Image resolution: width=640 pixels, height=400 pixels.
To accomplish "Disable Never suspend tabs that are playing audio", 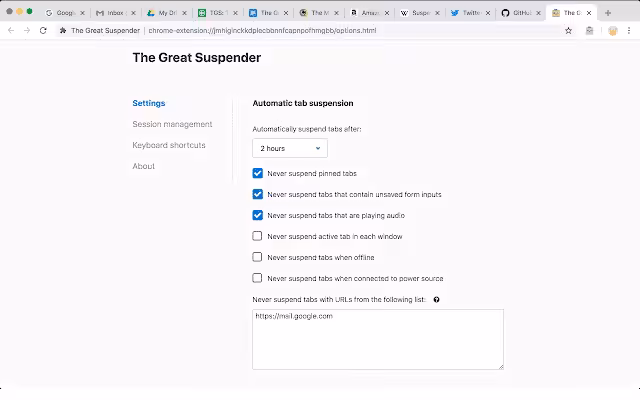I will pyautogui.click(x=258, y=215).
